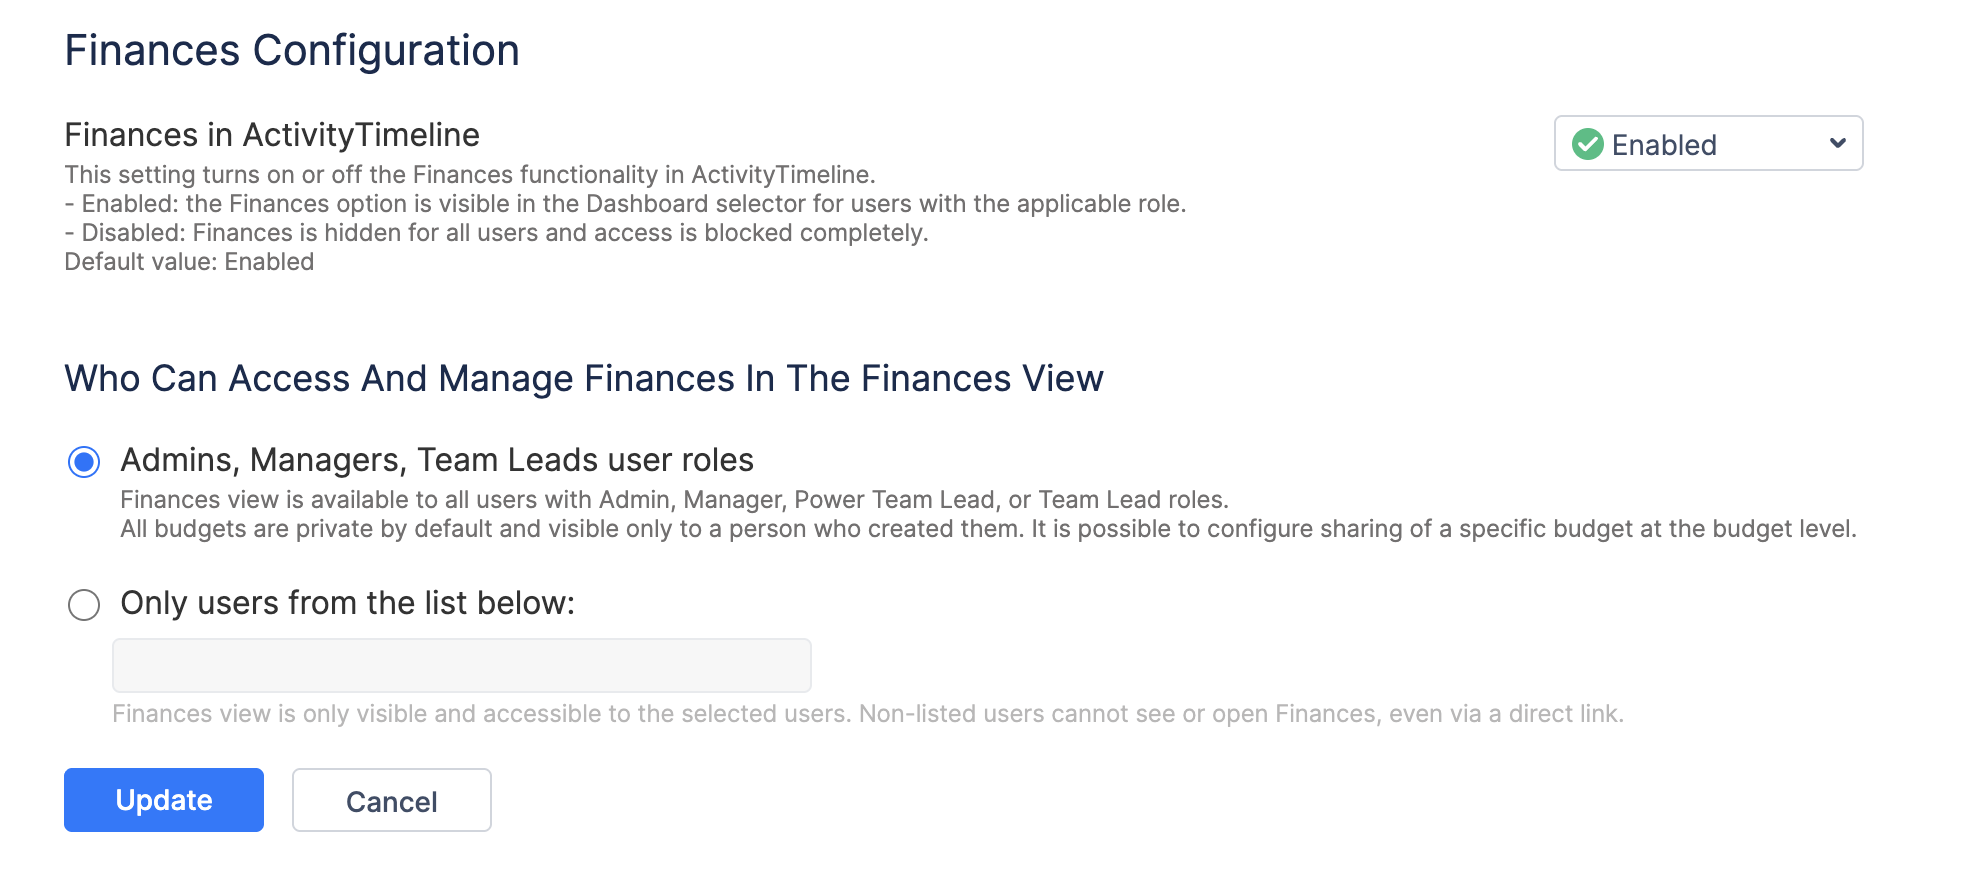Click the Only users from the list below label

[348, 603]
